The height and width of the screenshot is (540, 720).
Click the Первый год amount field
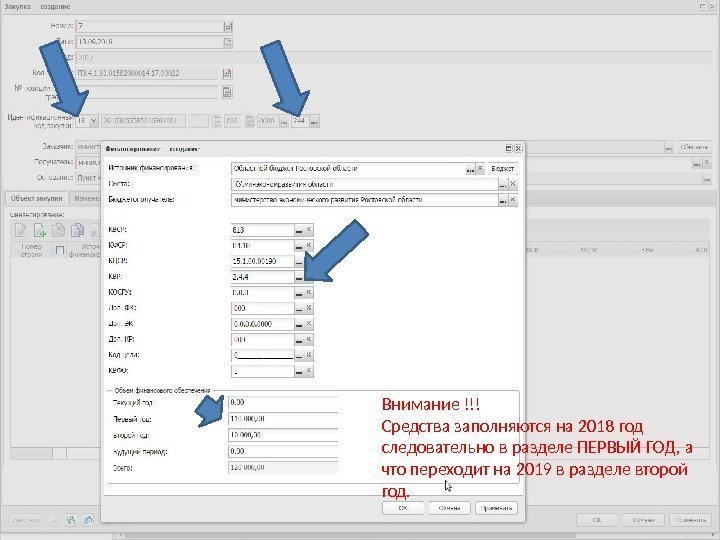click(x=283, y=419)
